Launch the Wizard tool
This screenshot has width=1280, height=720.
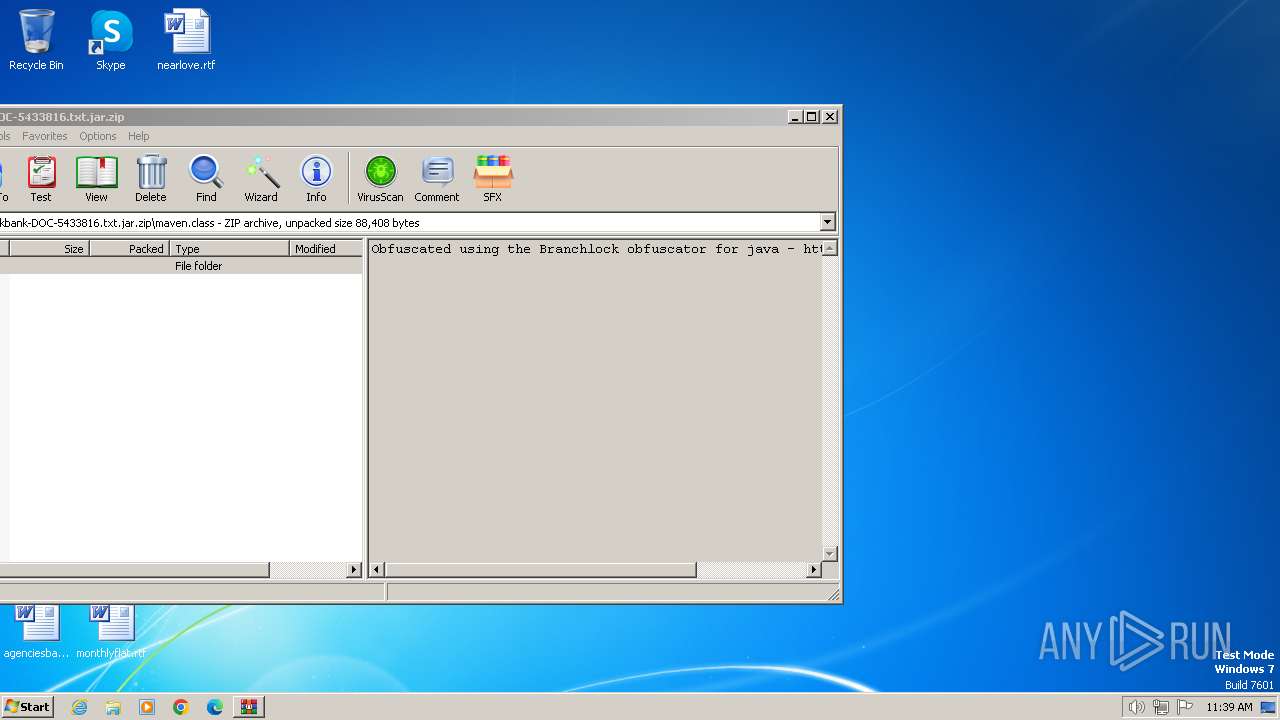point(261,179)
